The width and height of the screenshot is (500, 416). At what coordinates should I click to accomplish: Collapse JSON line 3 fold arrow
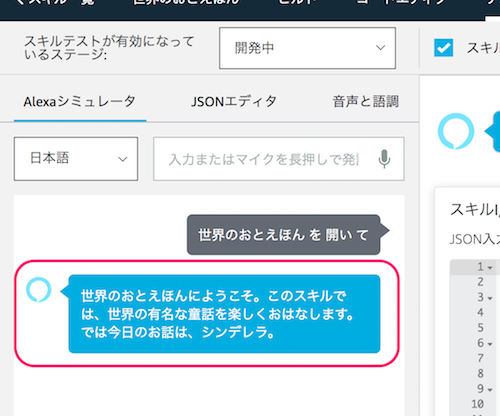pos(490,298)
